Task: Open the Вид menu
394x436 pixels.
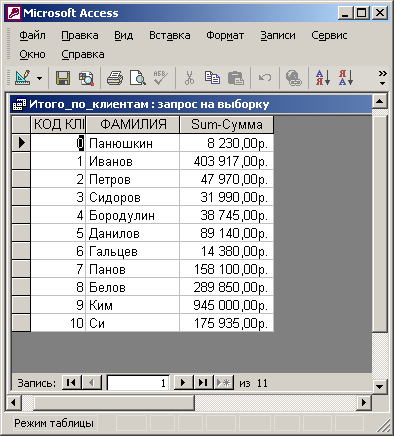Action: pyautogui.click(x=124, y=35)
